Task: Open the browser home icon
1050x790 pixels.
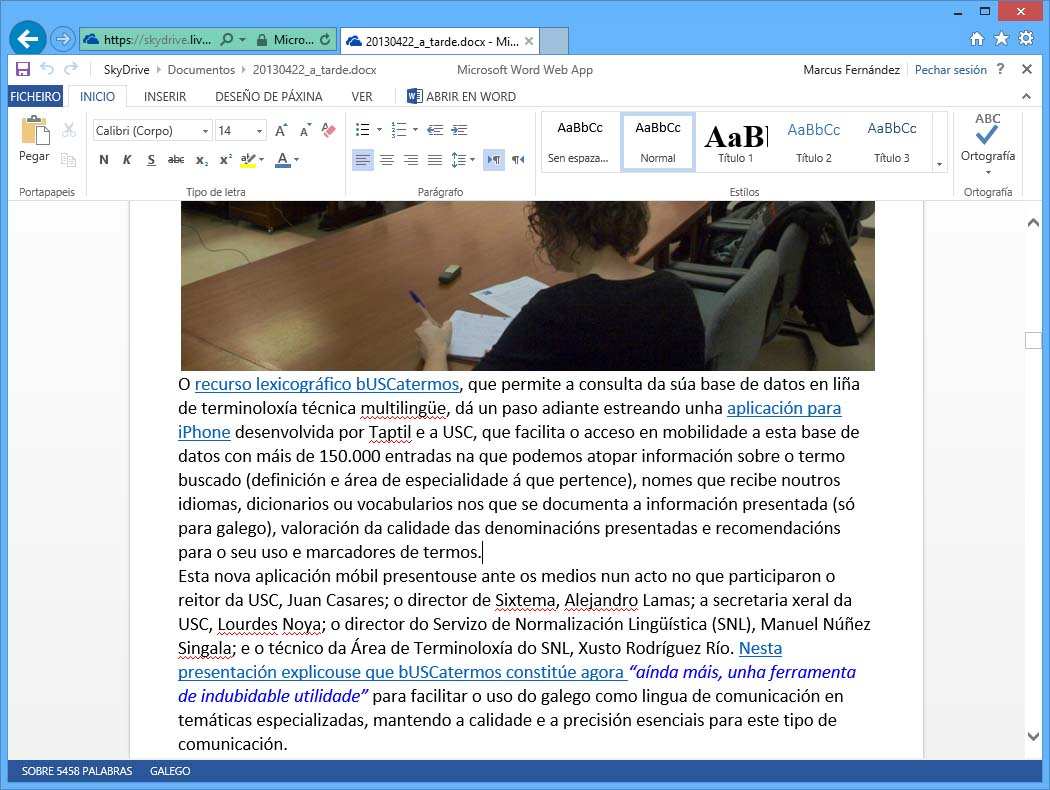Action: pyautogui.click(x=977, y=39)
